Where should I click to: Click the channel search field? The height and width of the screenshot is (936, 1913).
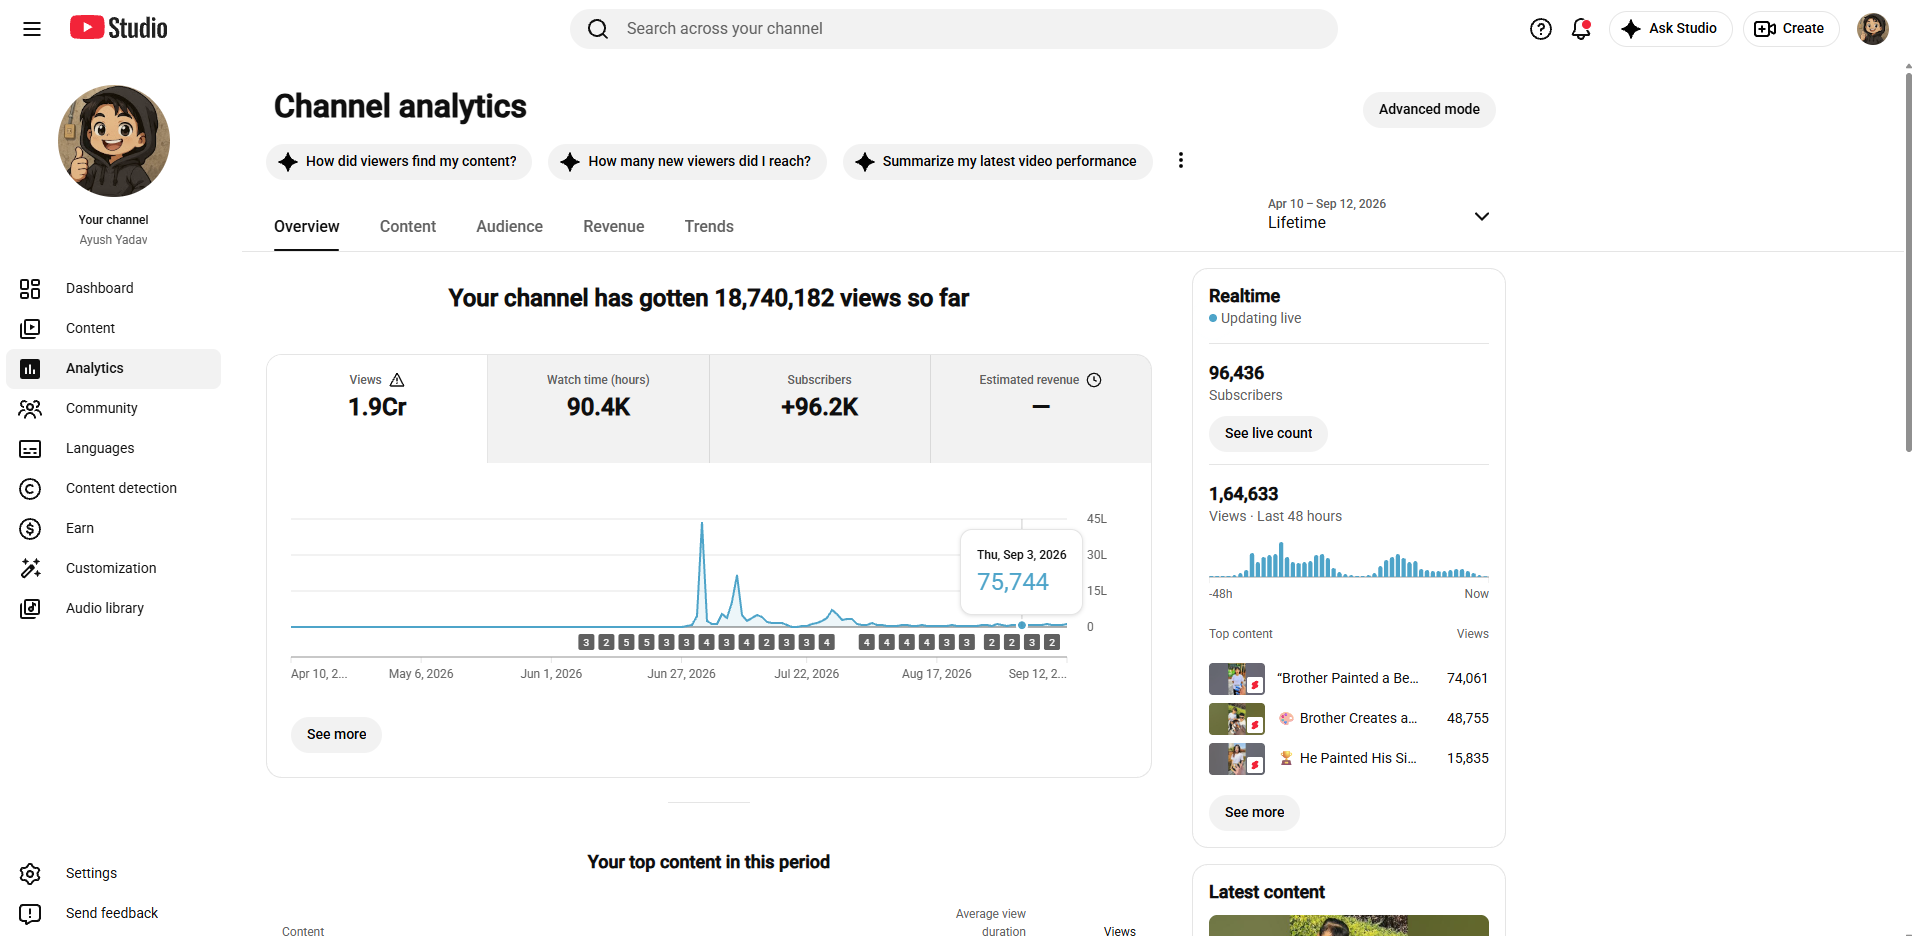tap(953, 29)
